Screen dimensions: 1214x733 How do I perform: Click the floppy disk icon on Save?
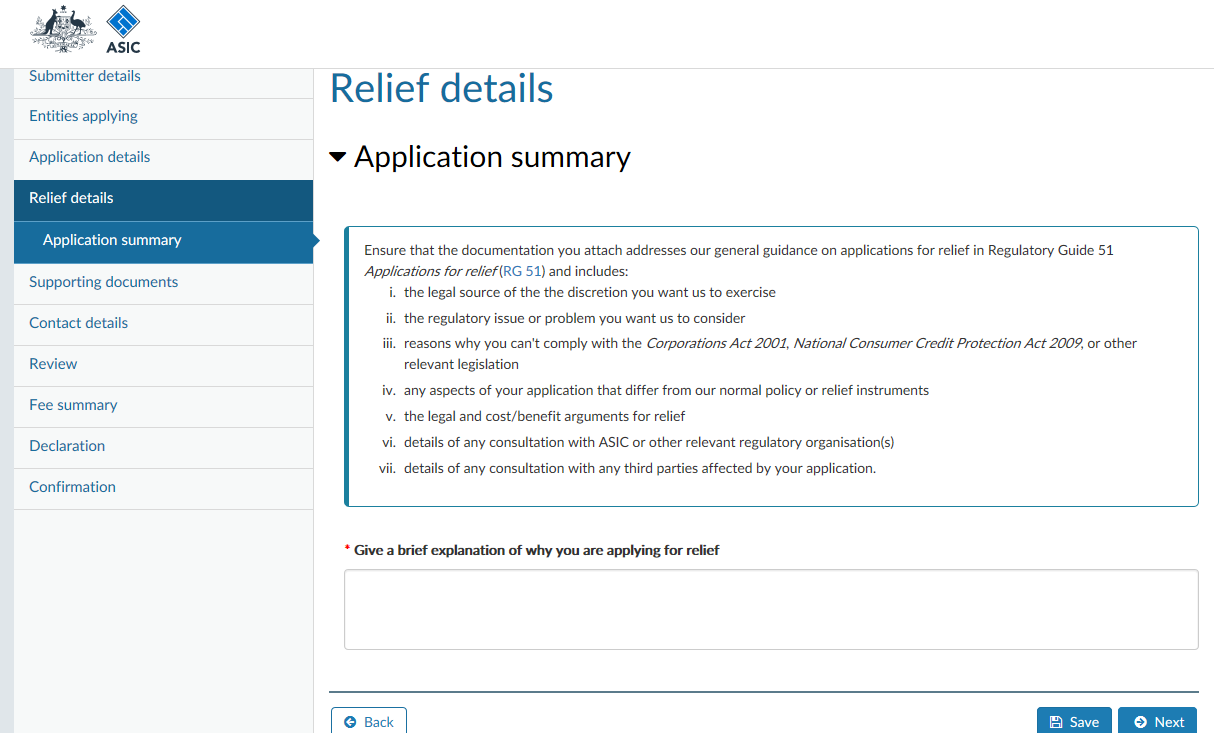[x=1056, y=722]
